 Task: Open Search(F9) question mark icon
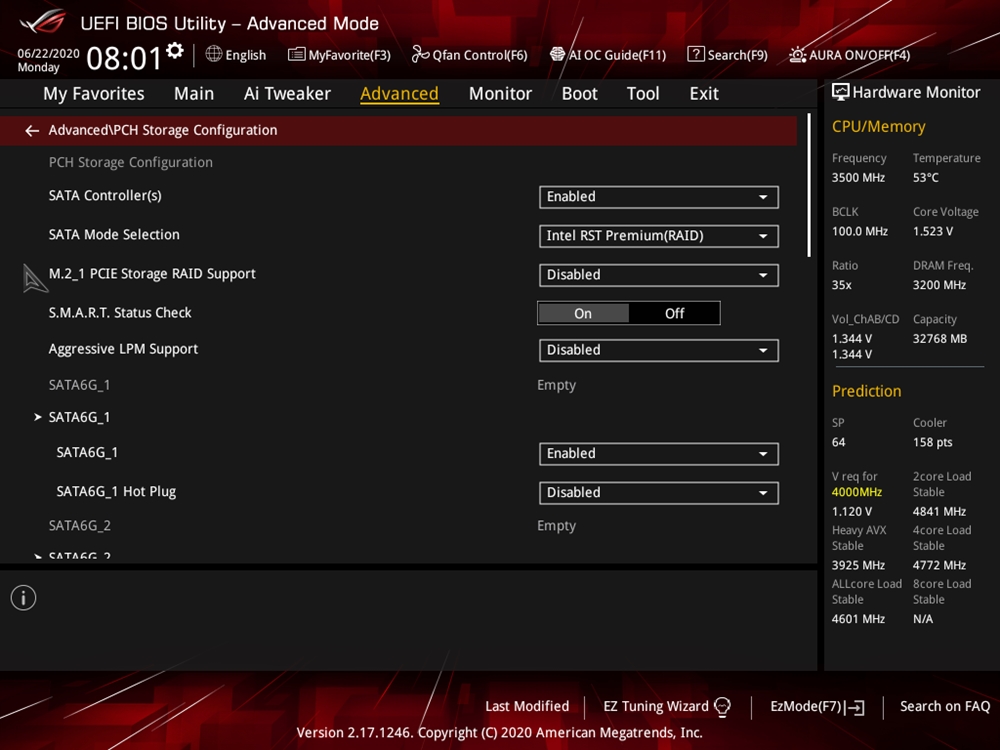click(696, 54)
